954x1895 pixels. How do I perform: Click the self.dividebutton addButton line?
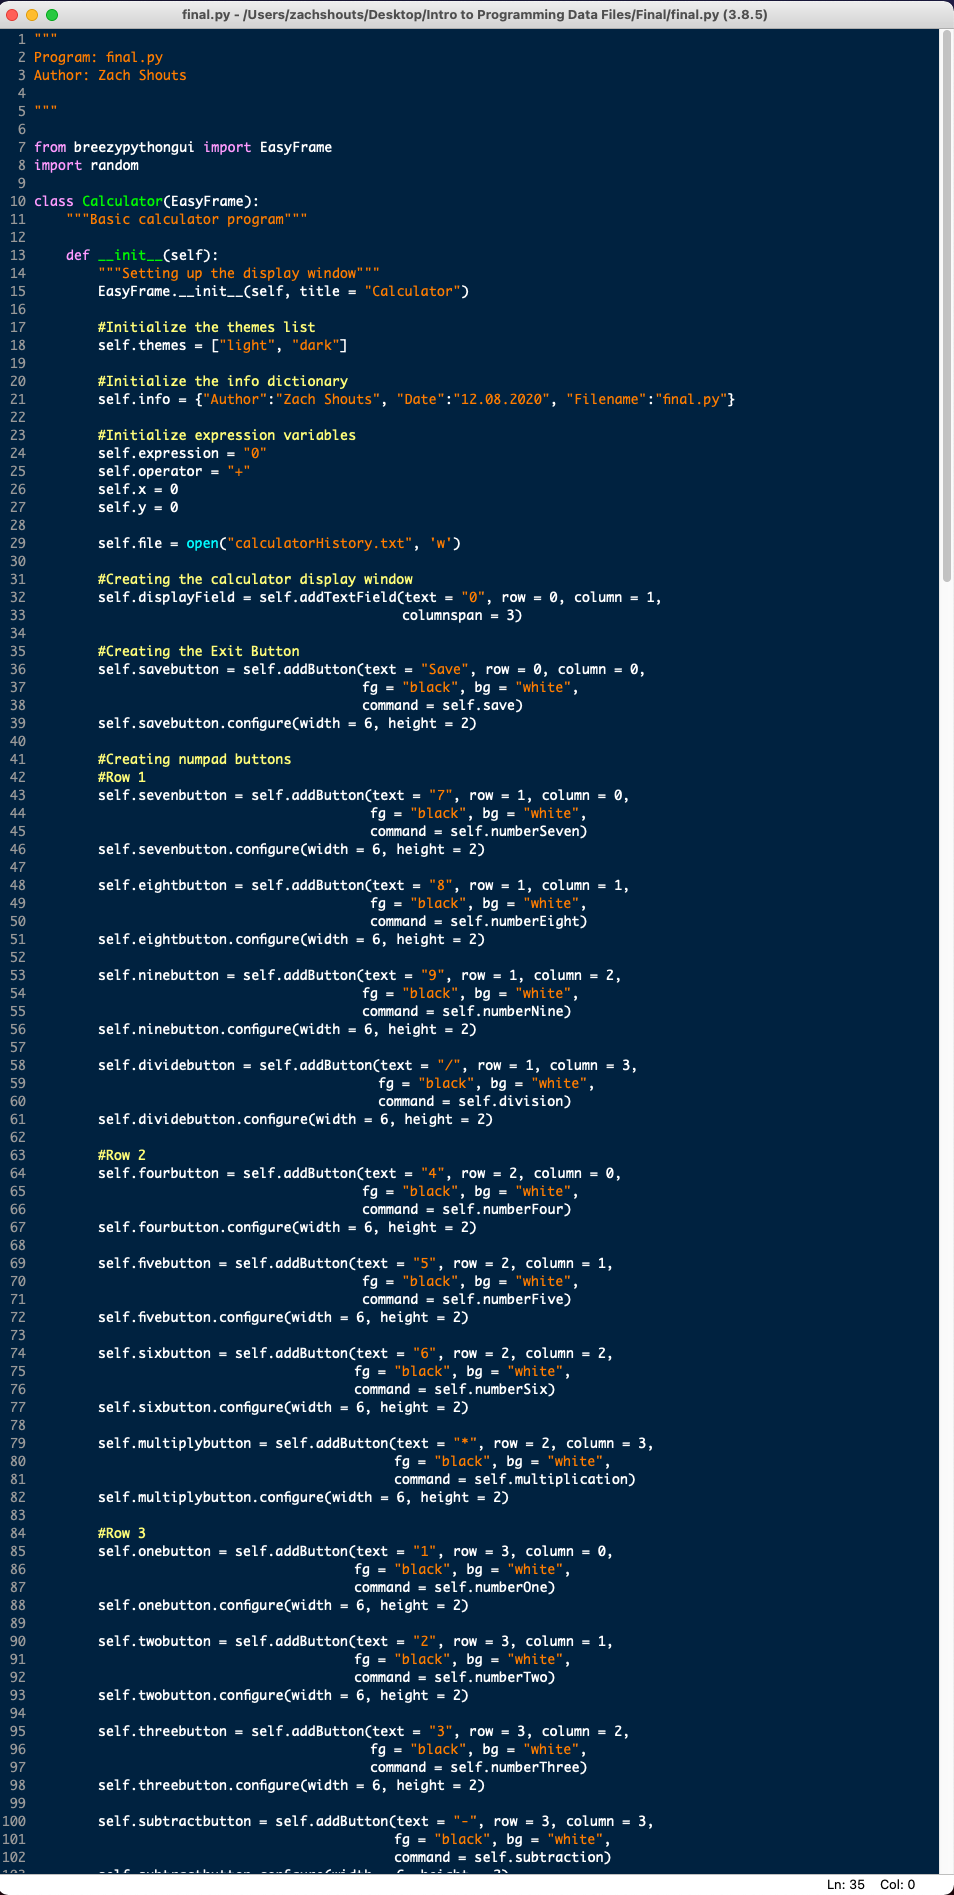(368, 1065)
